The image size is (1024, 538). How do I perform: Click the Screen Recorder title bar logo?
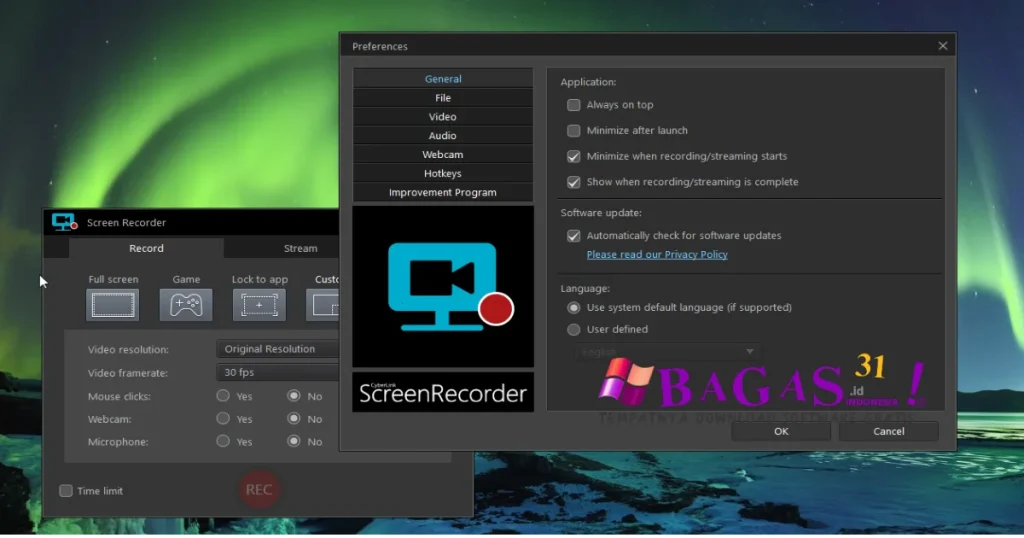[65, 222]
